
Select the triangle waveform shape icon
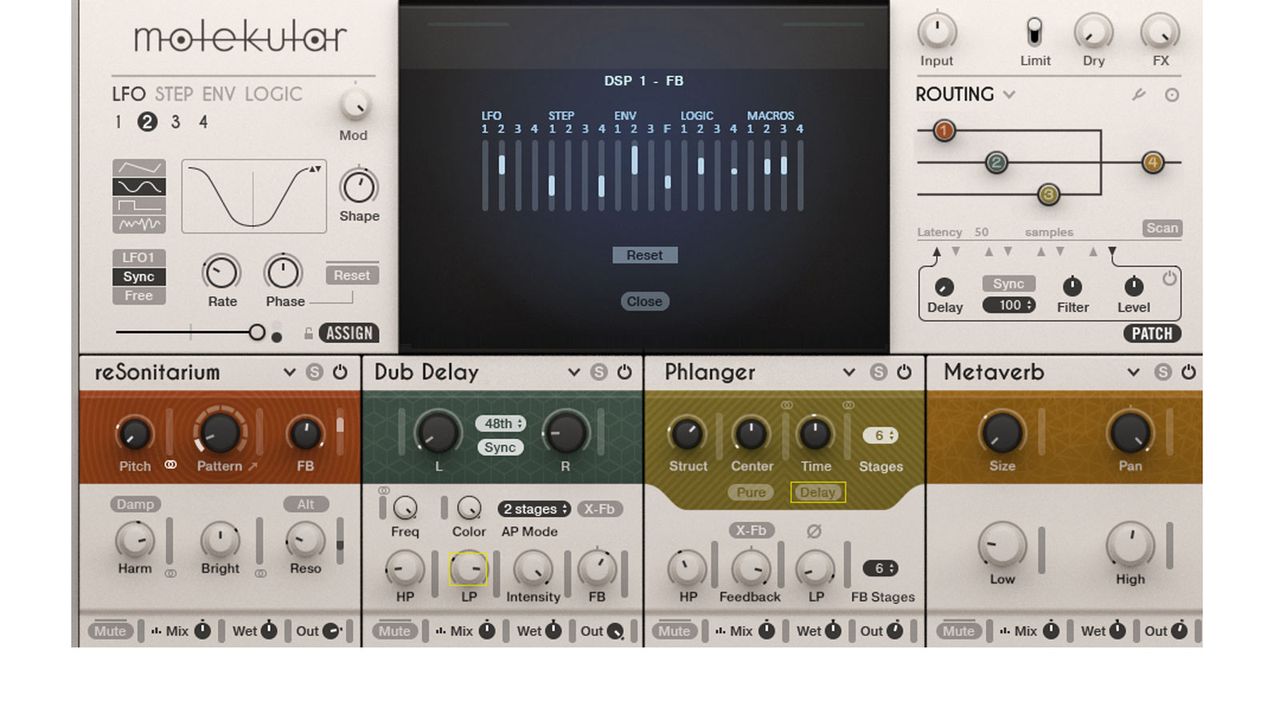(x=139, y=168)
